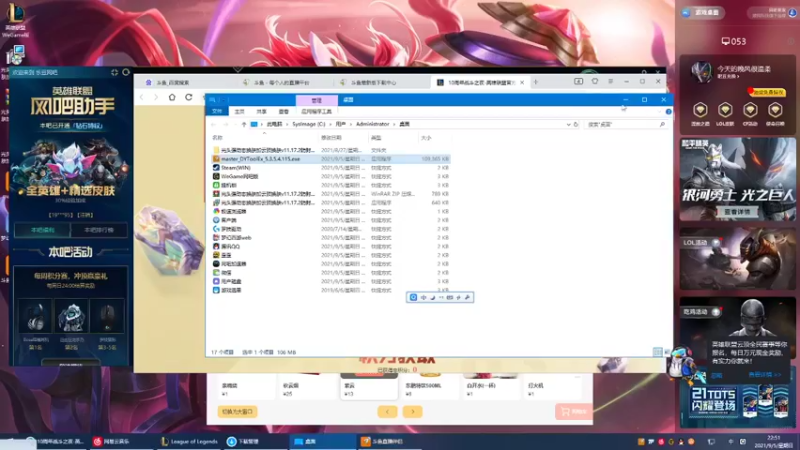Click the 游戏桌面 button at top right

(703, 13)
